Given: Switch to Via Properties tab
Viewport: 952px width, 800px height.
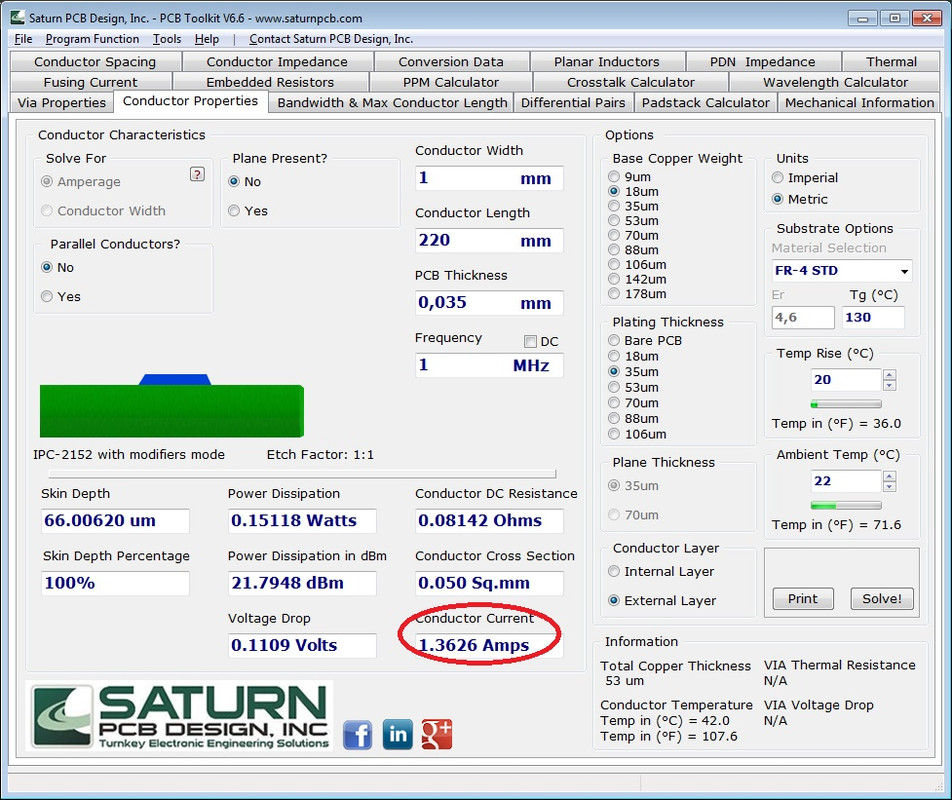Looking at the screenshot, I should point(62,103).
